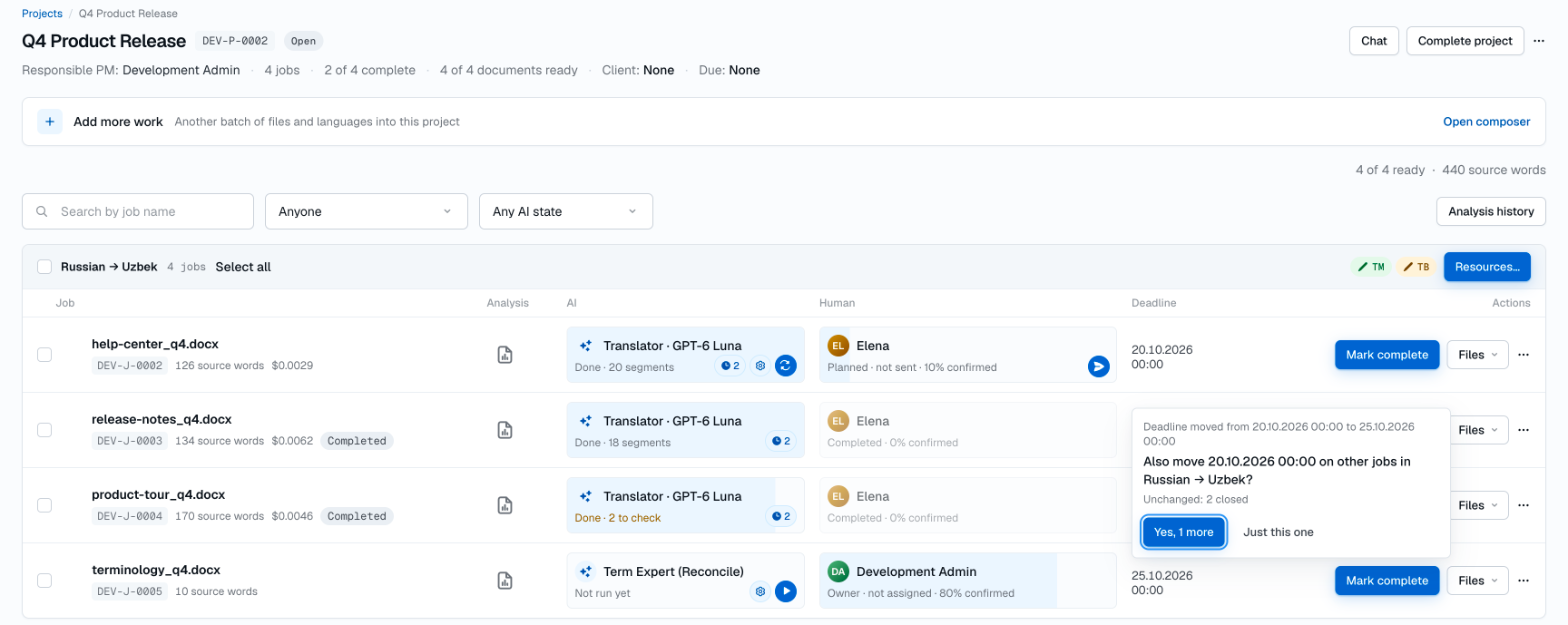Click the history badge 2 on product-tour_q4.docx
Viewport: 1568px width, 625px height.
(780, 516)
